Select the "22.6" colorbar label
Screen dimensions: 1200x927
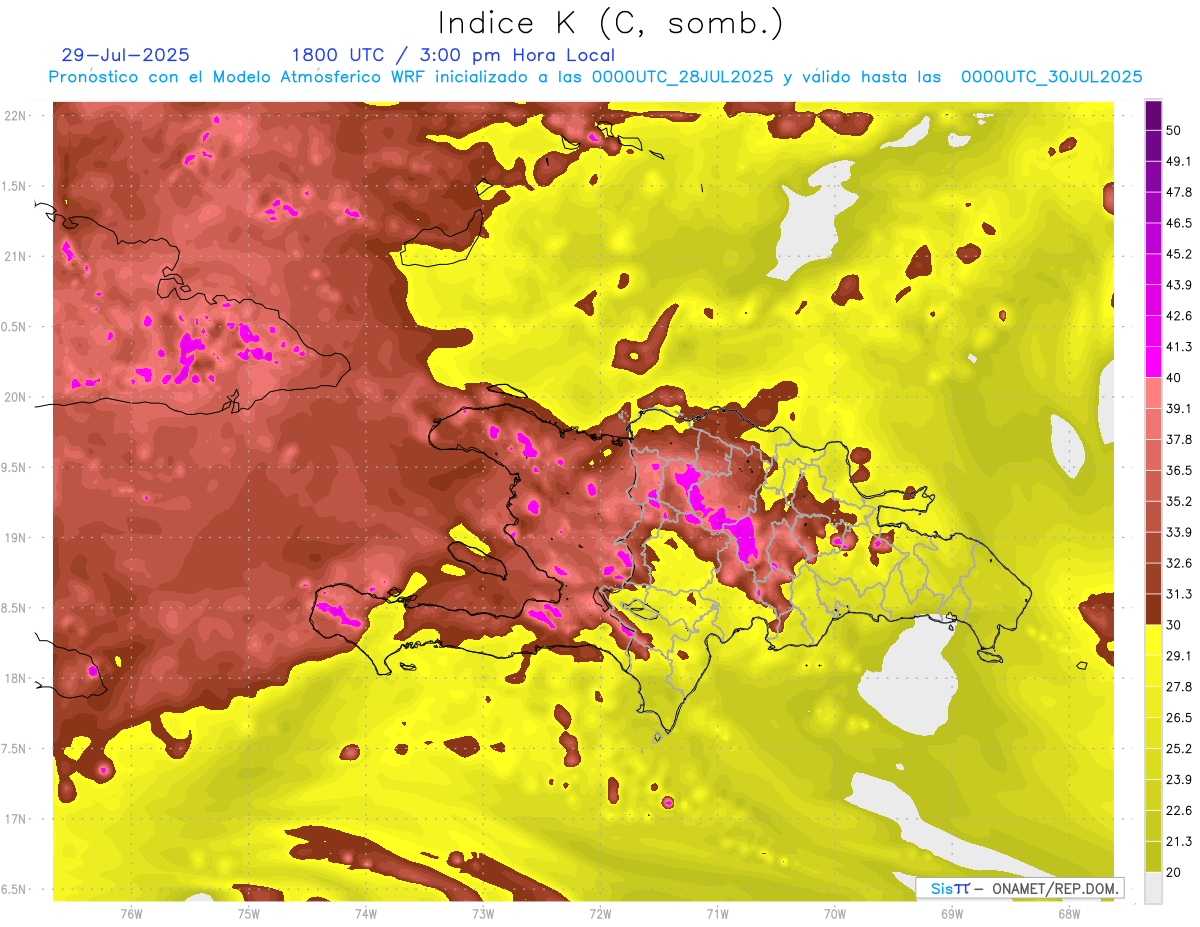[x=1179, y=811]
